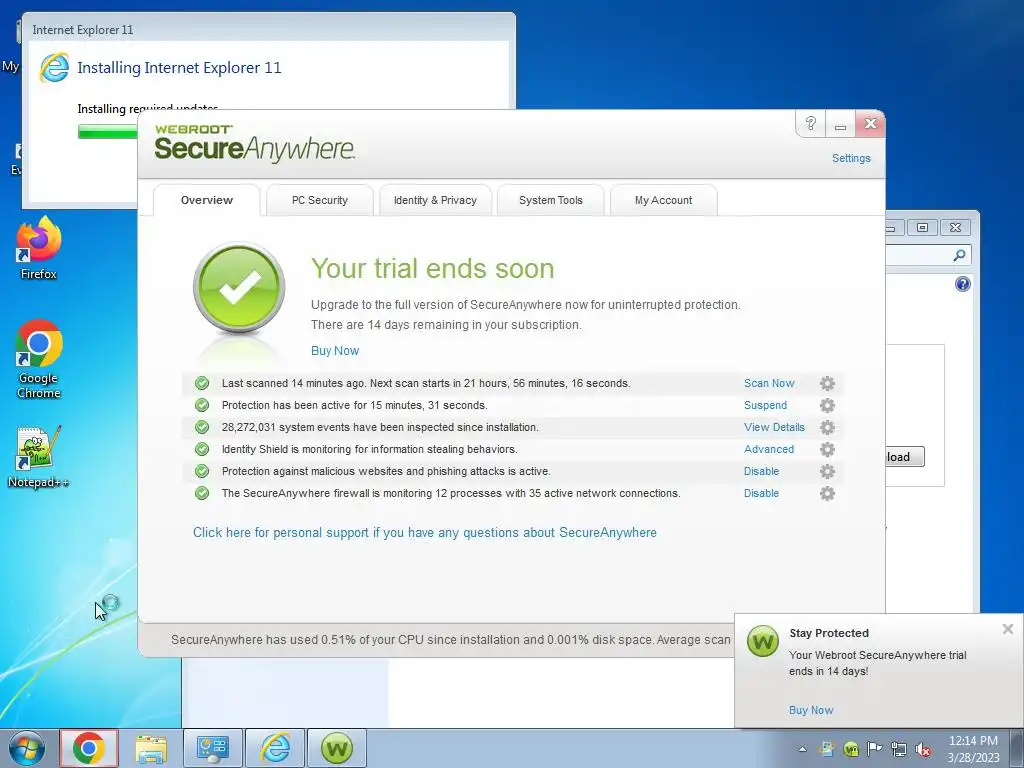Click the network tray icon
This screenshot has height=768, width=1024.
pos(899,750)
